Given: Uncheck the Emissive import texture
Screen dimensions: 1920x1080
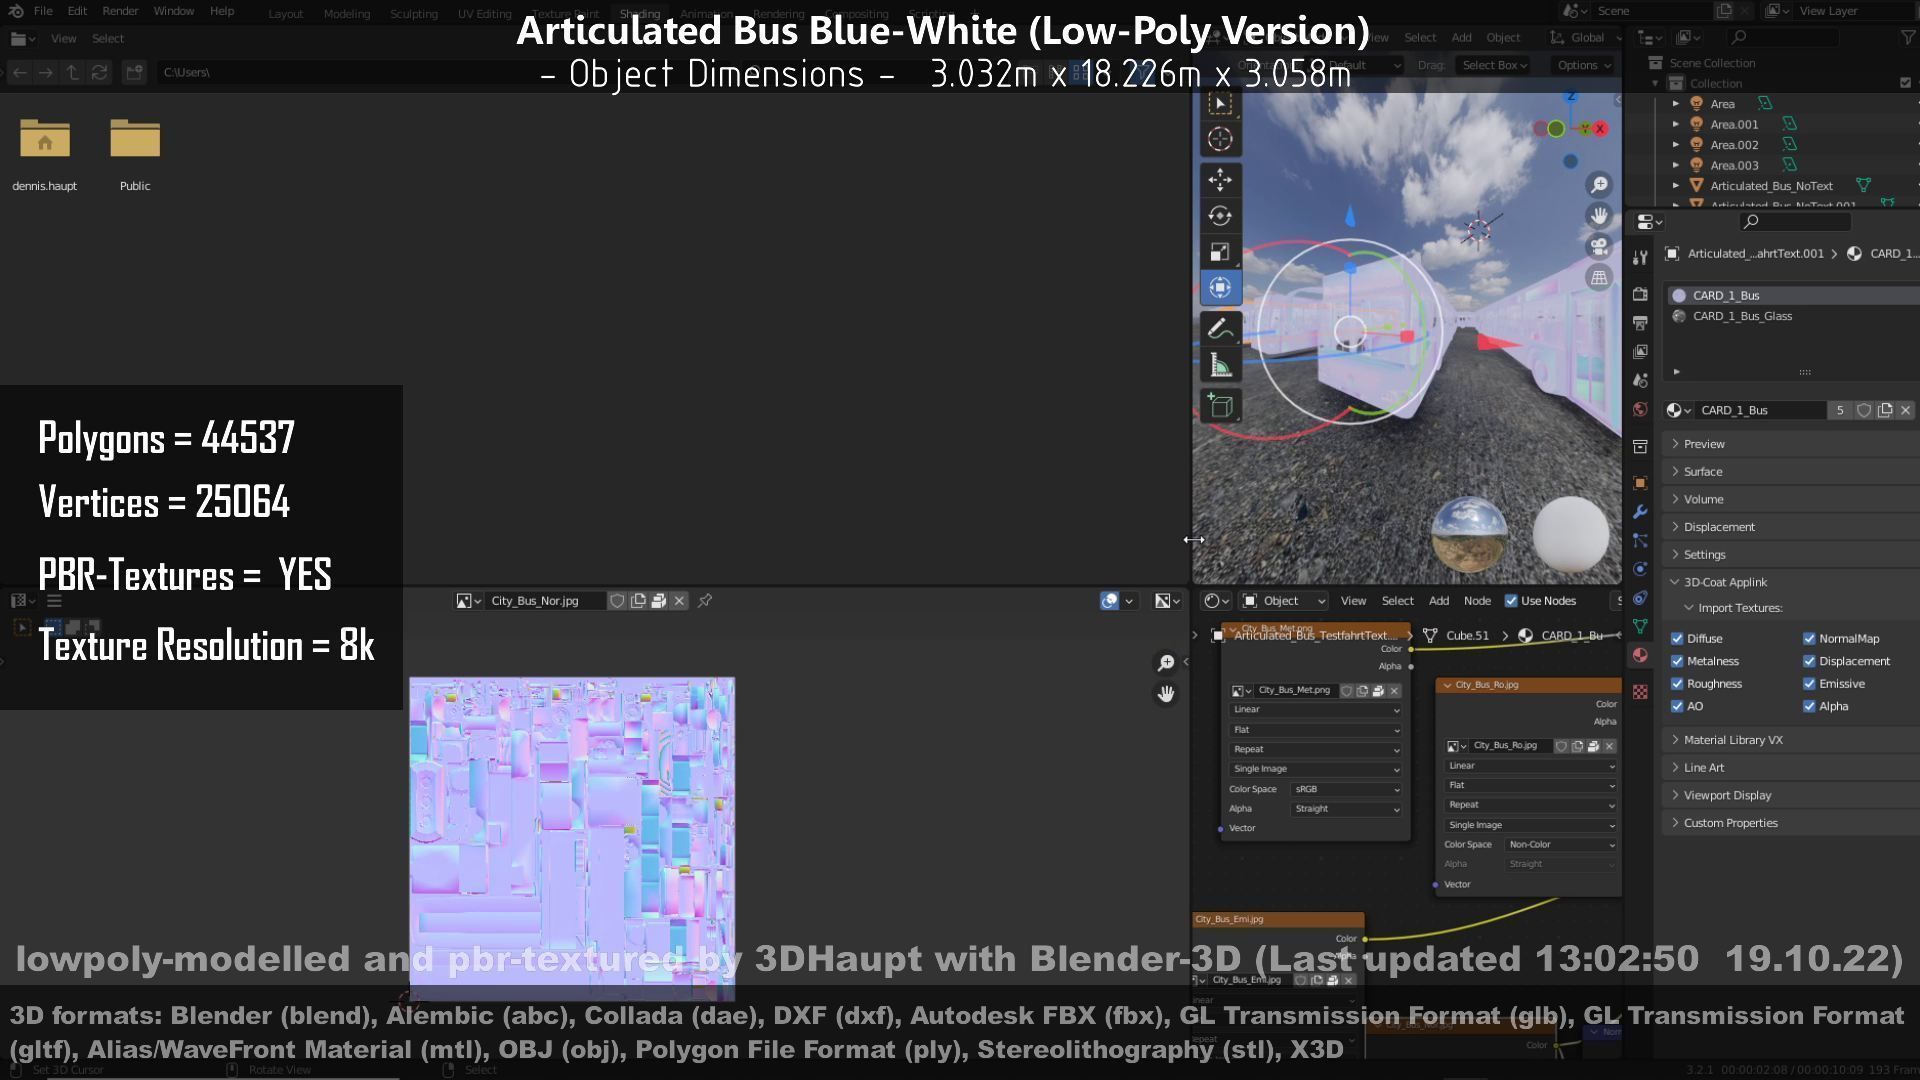Looking at the screenshot, I should pyautogui.click(x=1809, y=684).
